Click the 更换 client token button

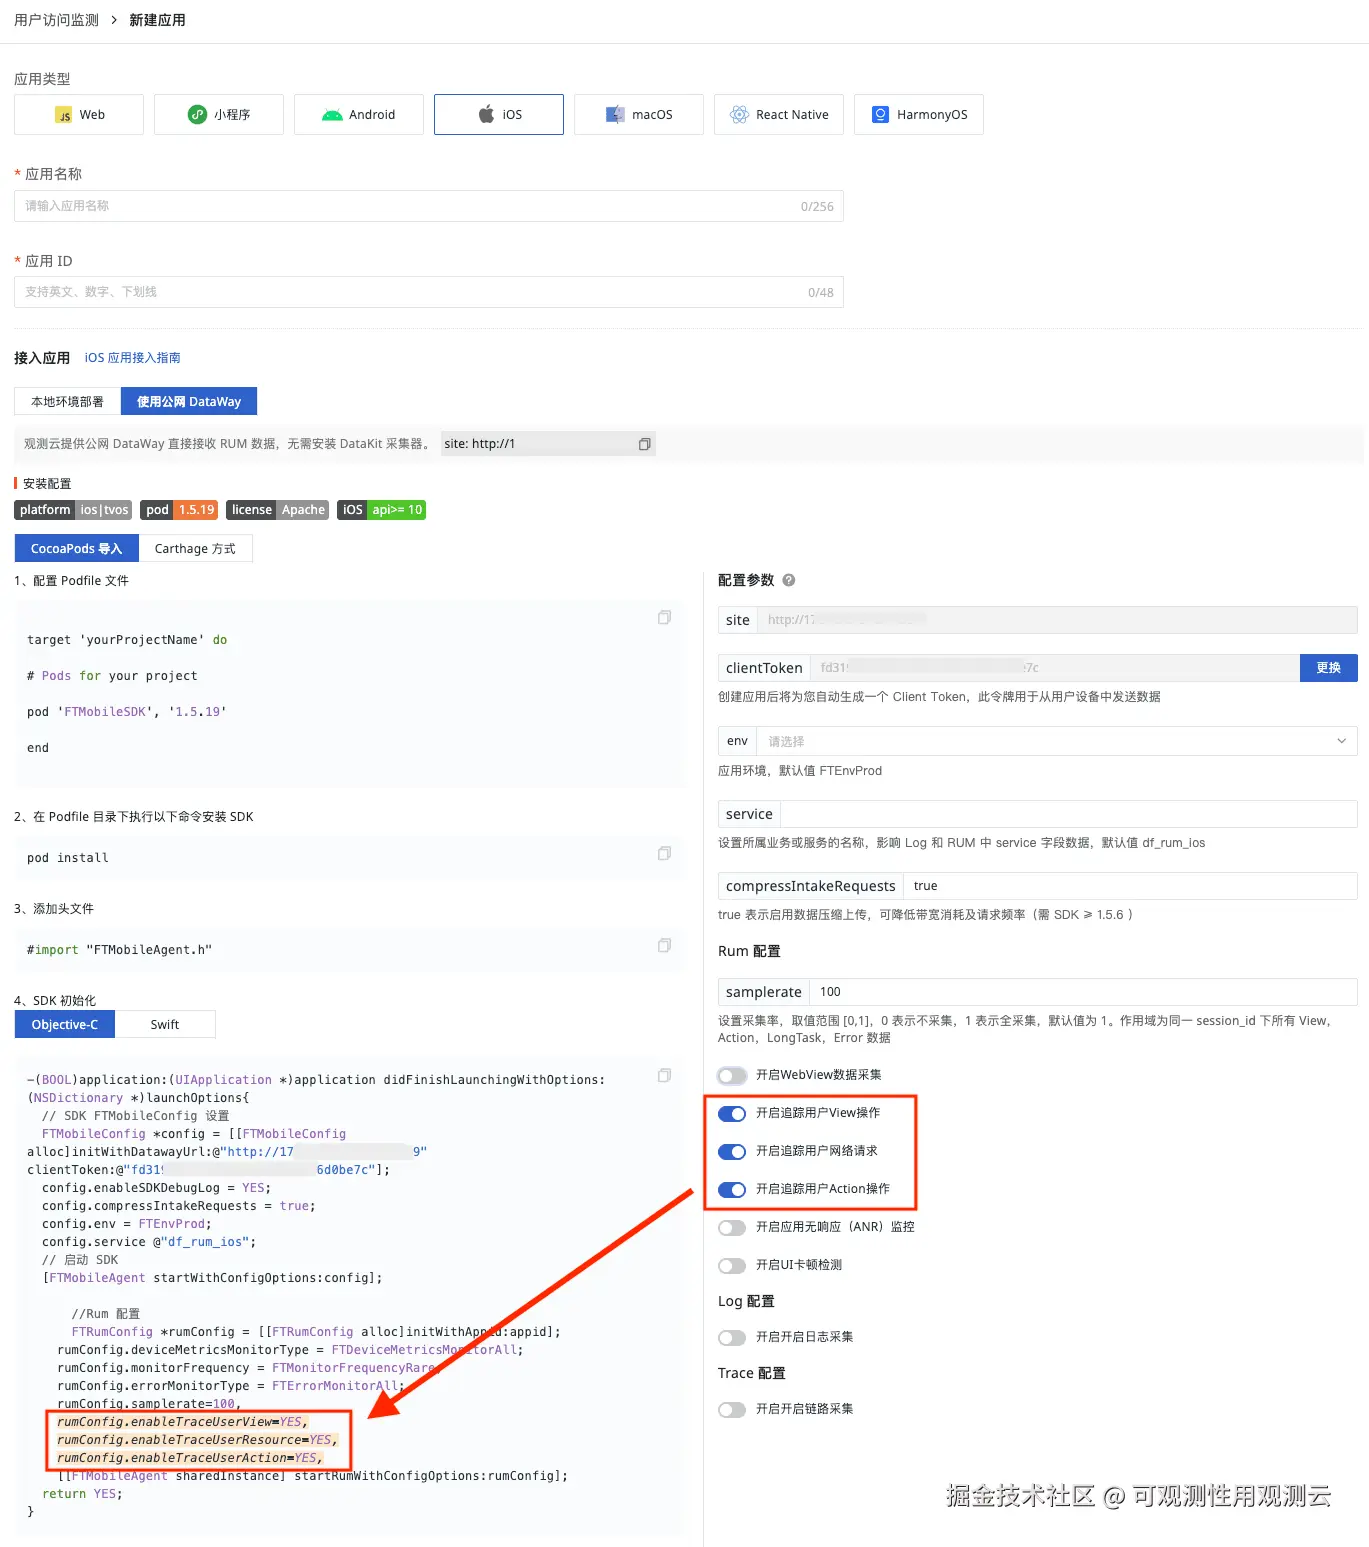1329,668
